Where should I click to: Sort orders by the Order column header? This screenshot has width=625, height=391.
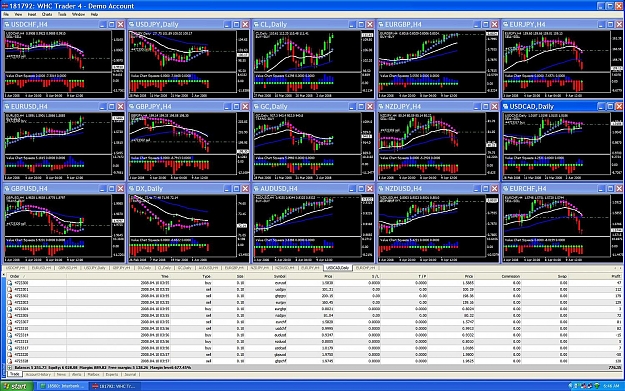point(37,276)
